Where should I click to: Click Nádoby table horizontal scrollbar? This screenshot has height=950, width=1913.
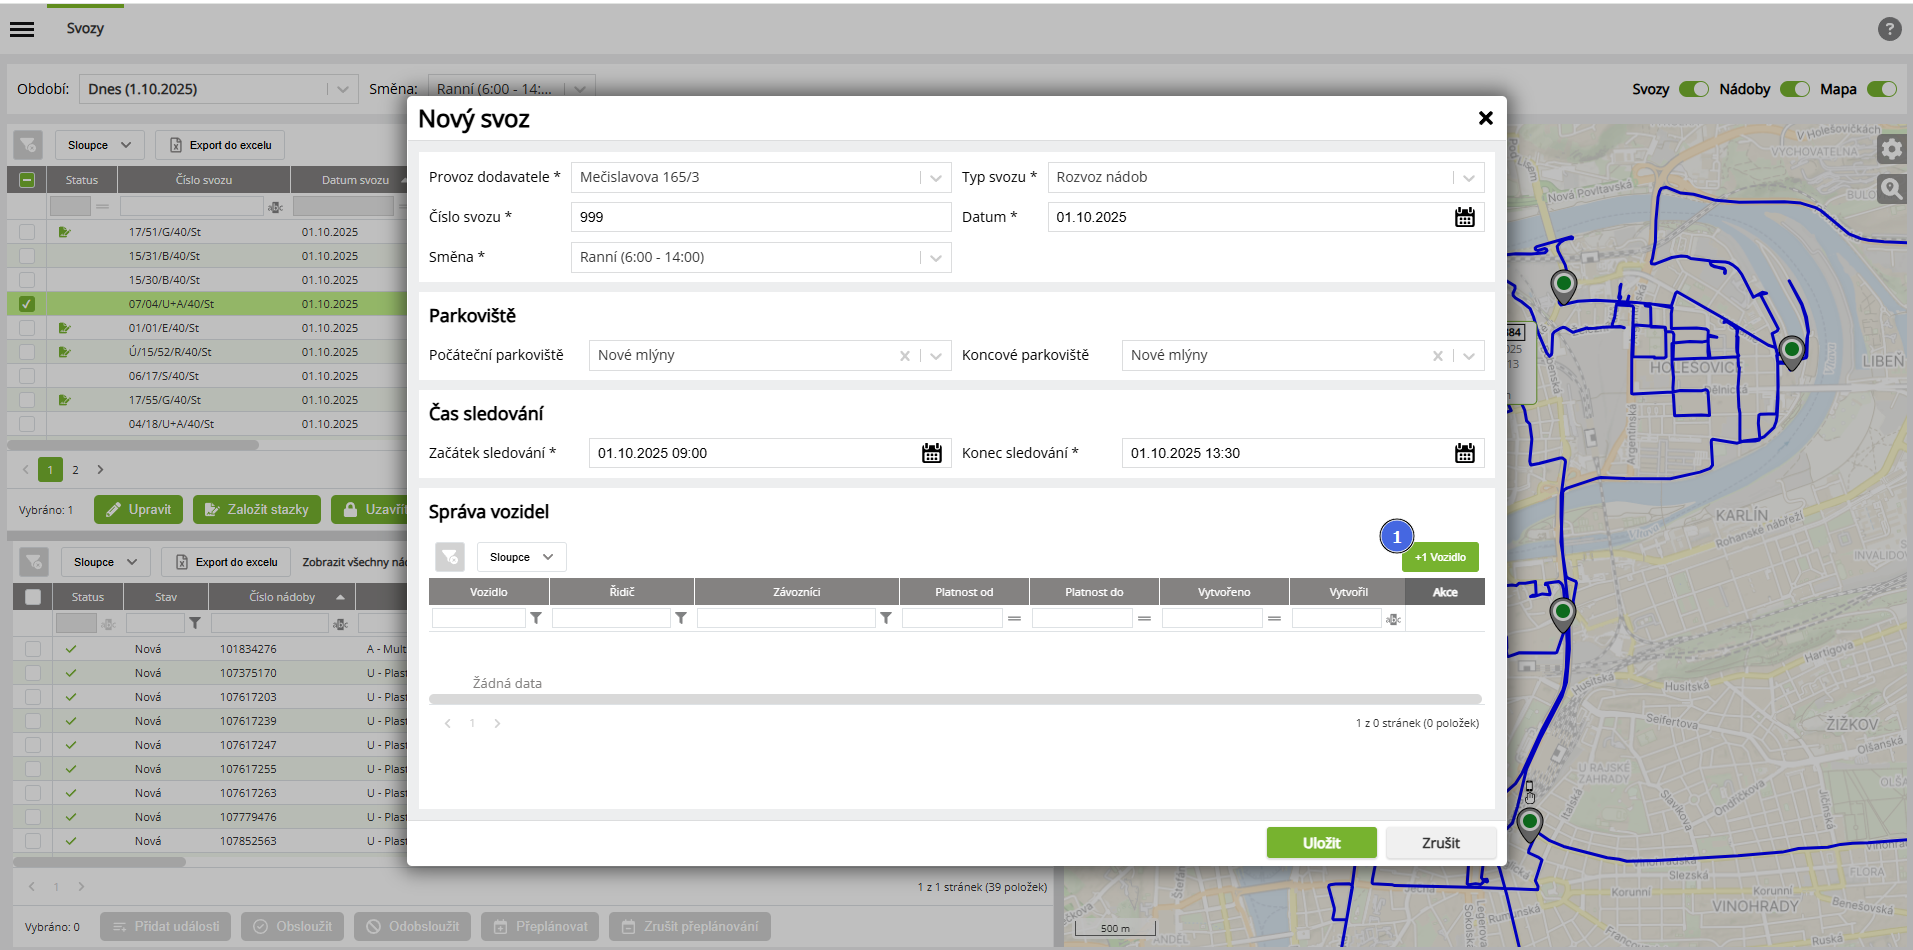(99, 862)
